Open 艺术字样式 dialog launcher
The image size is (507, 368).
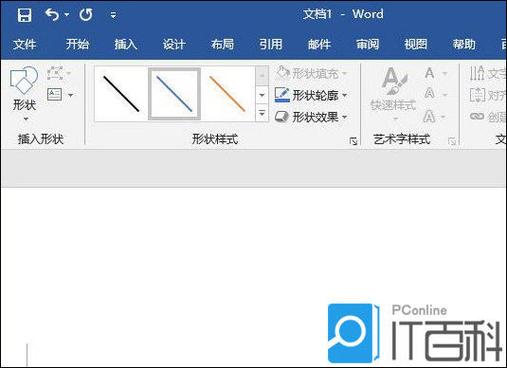(x=452, y=141)
